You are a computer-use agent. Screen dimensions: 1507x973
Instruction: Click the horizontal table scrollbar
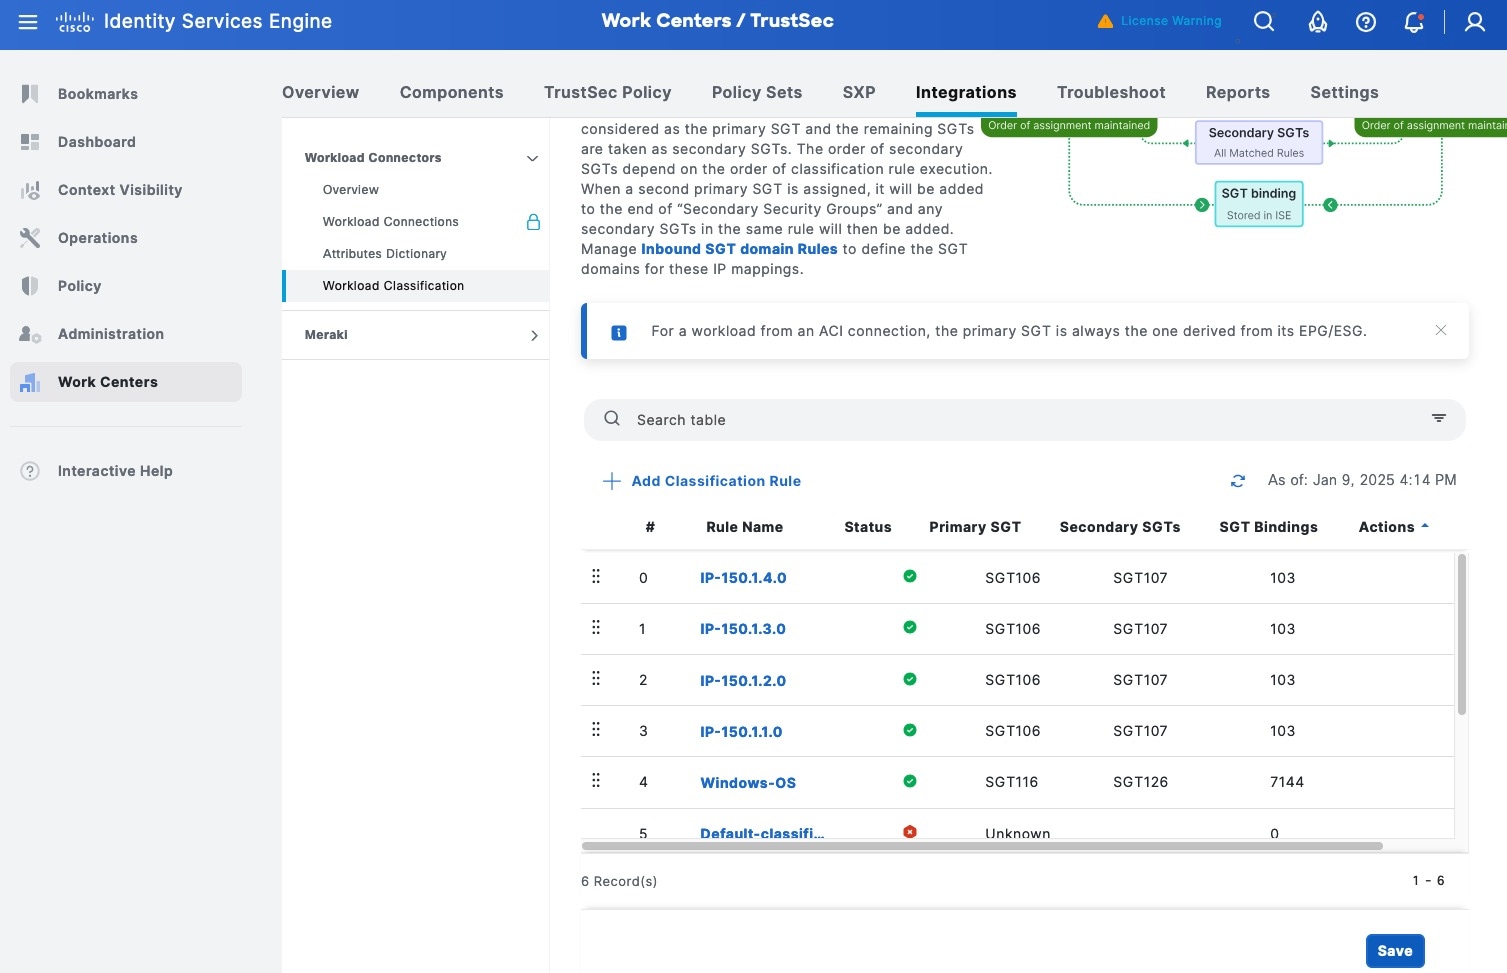[981, 846]
